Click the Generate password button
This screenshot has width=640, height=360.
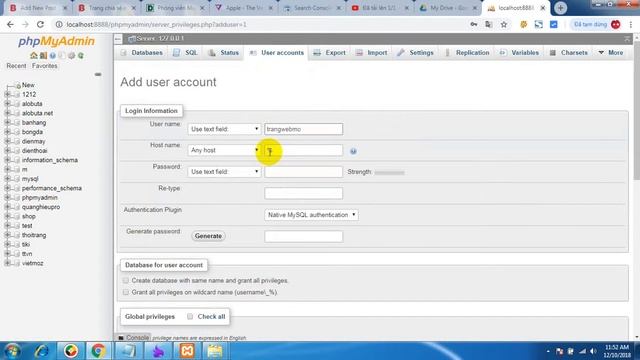click(x=208, y=236)
